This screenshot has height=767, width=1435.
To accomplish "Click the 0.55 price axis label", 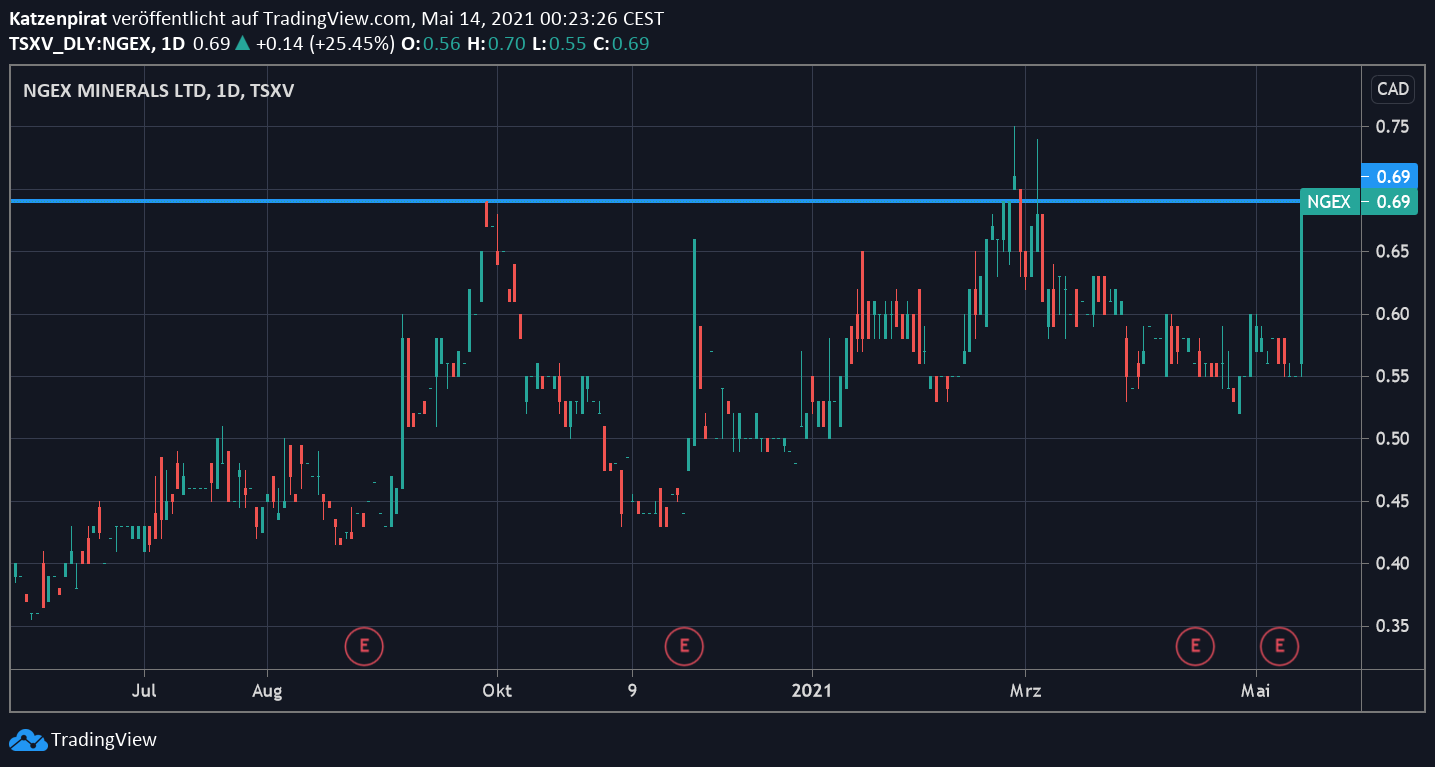I will 1393,376.
